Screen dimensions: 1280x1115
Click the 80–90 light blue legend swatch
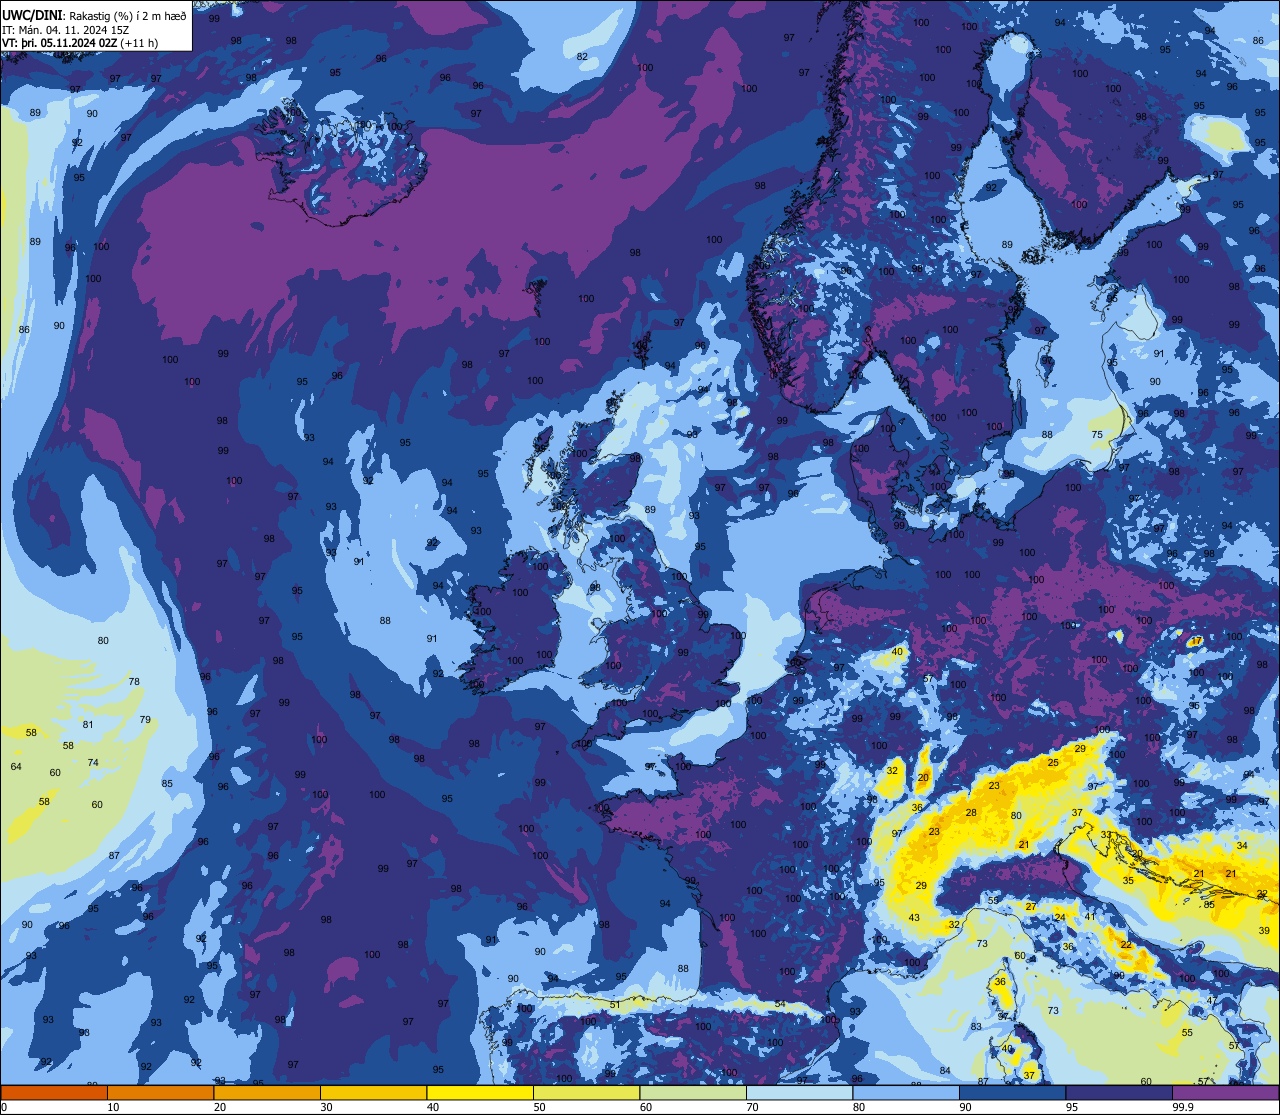[906, 1092]
